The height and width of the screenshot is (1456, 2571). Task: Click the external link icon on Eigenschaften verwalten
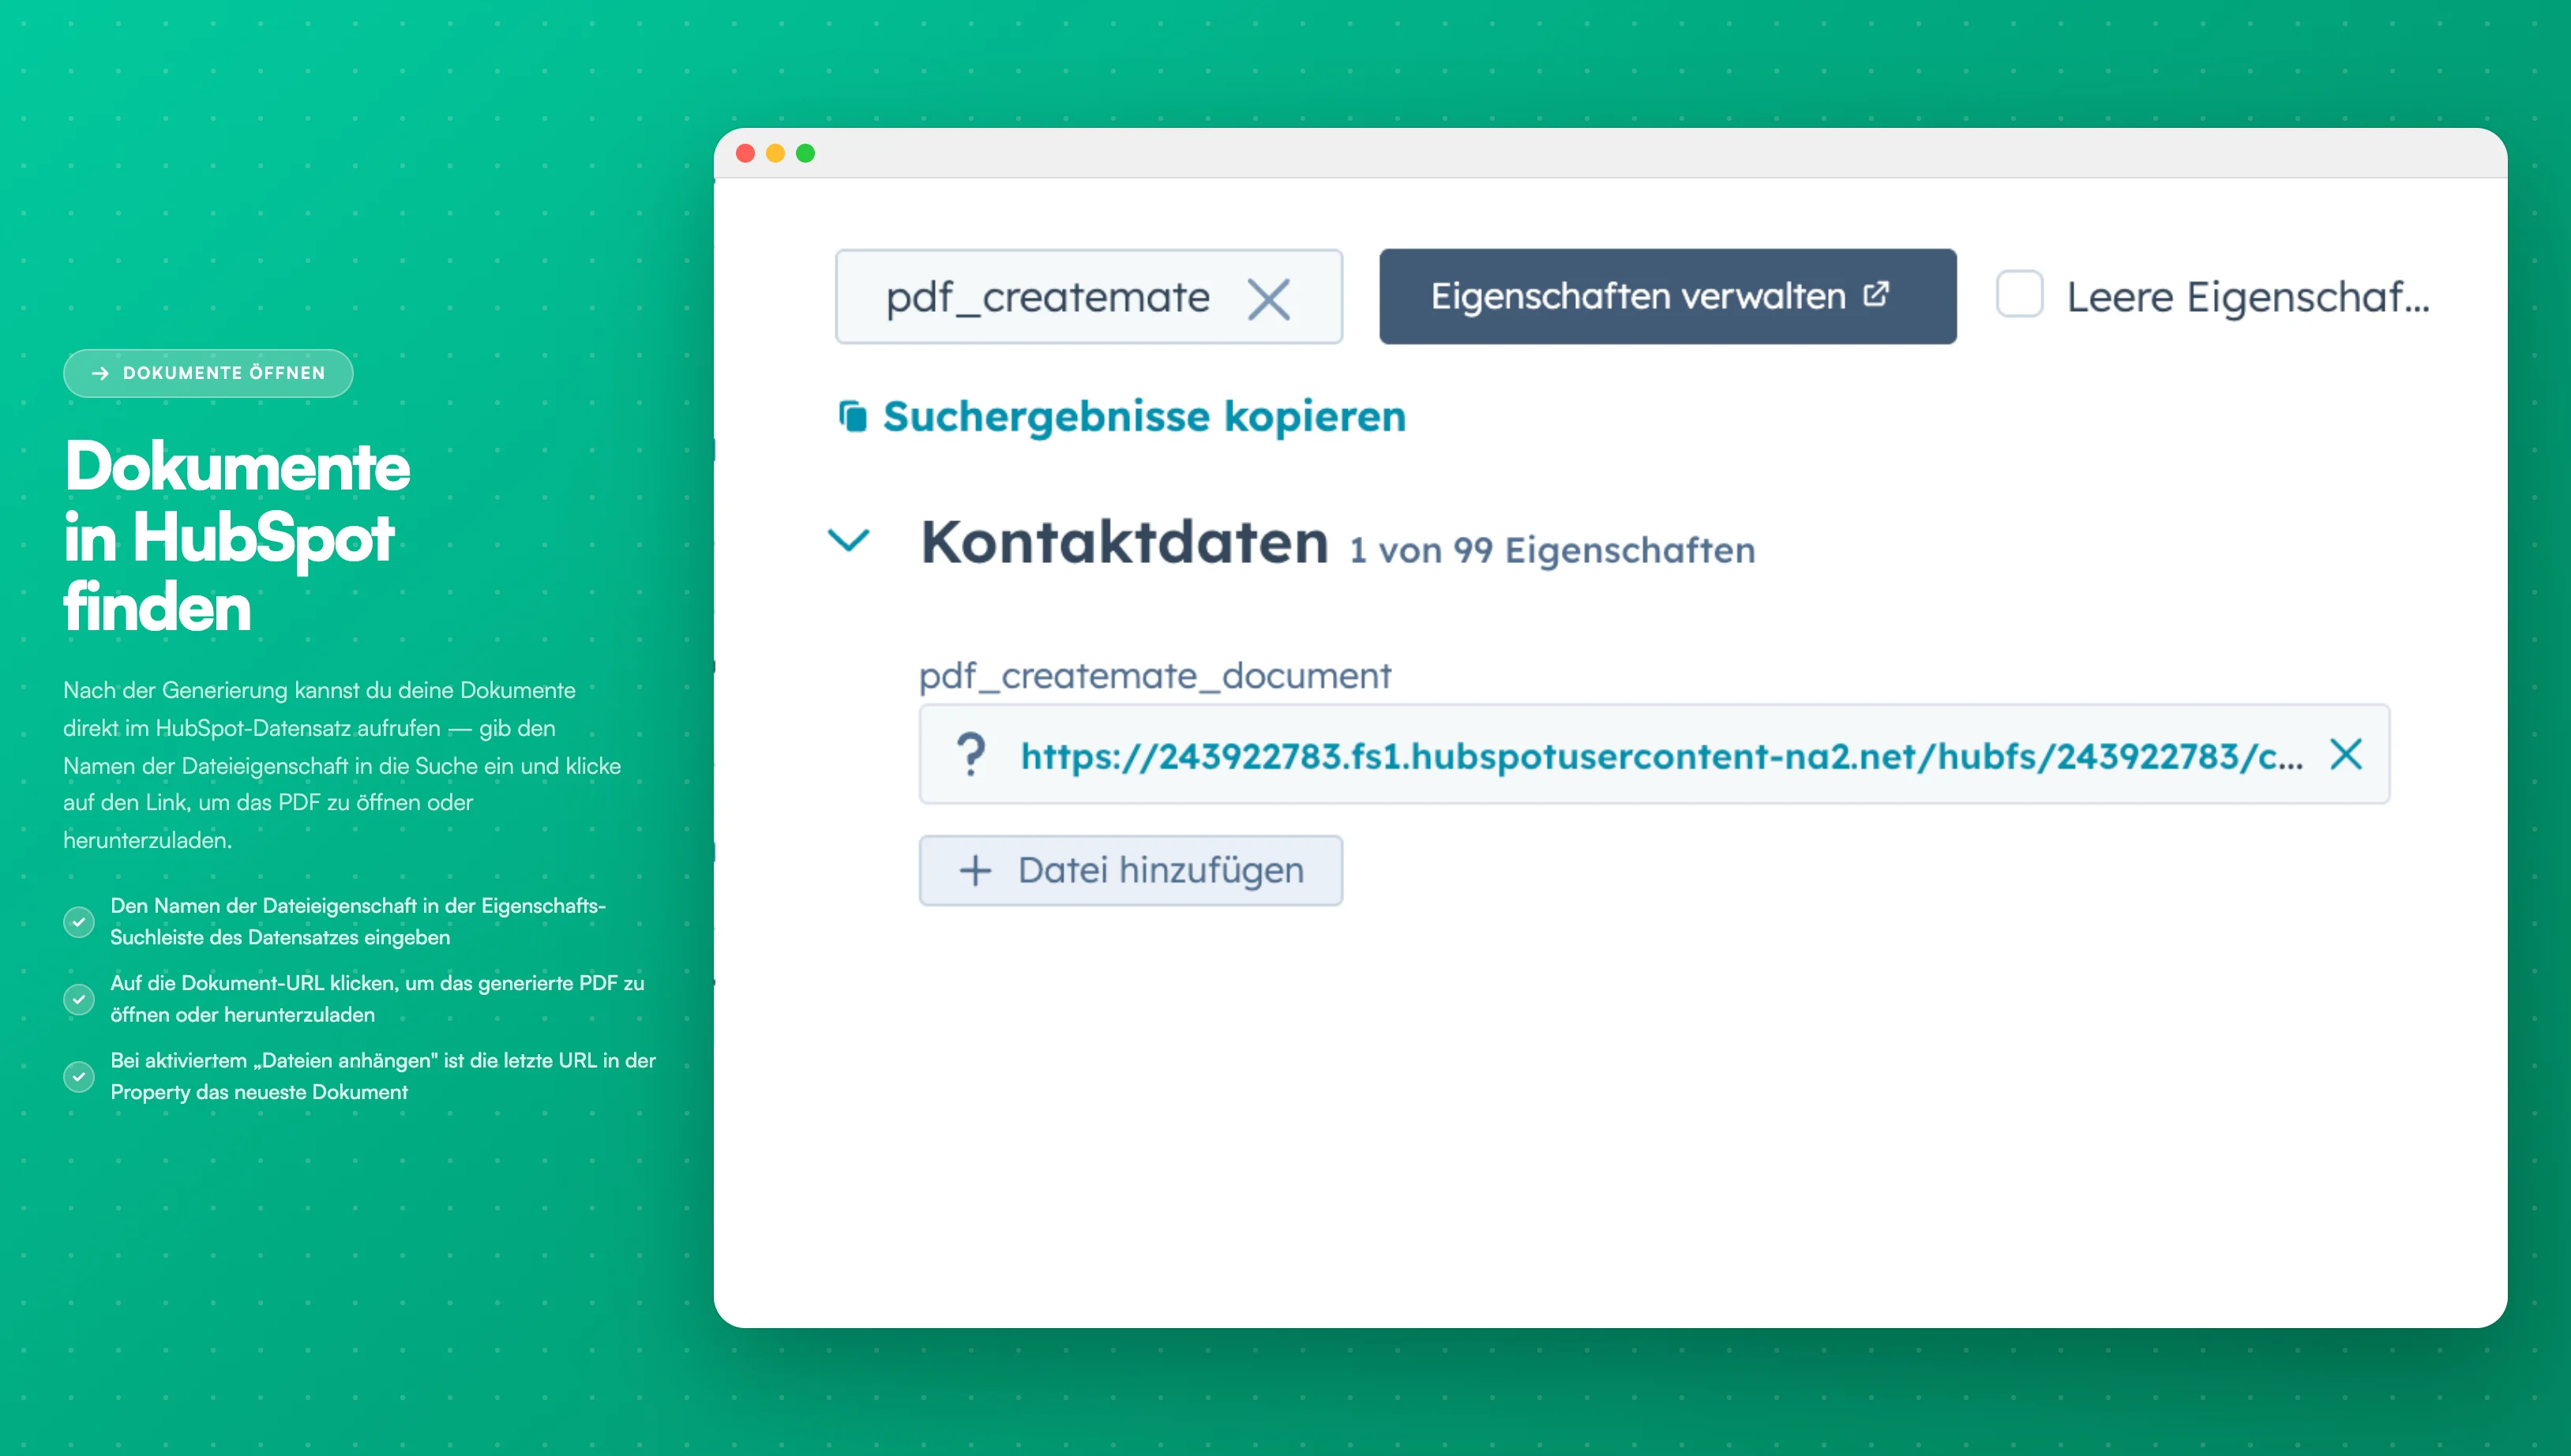coord(1876,294)
